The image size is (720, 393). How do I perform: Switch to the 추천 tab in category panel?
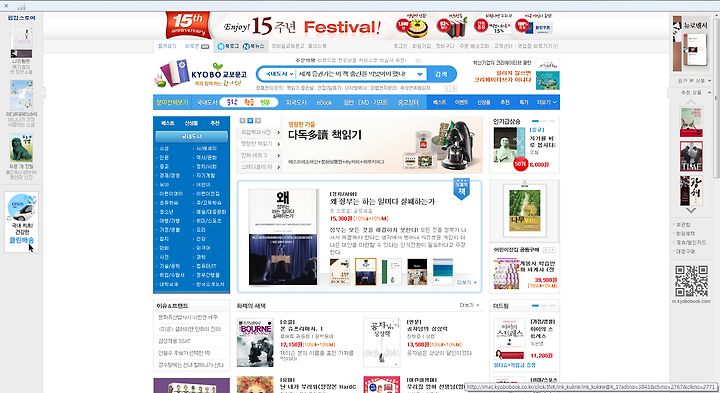(214, 123)
